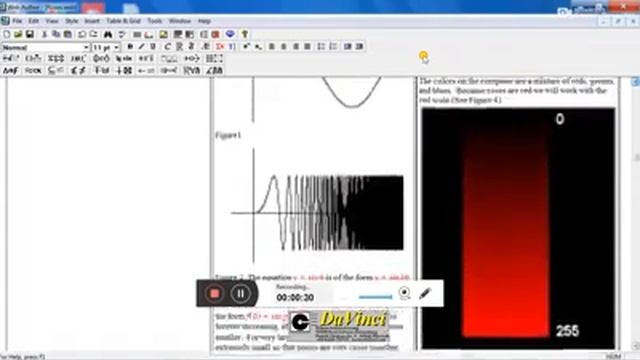Redo the action via toolbar icon
Screen dimensions: 640x360
[94, 34]
